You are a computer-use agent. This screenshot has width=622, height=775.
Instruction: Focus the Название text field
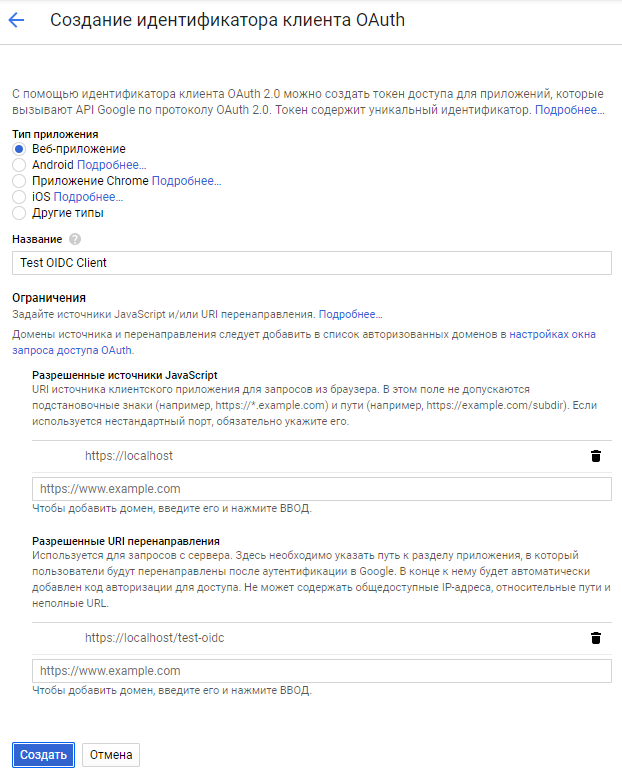tap(311, 263)
